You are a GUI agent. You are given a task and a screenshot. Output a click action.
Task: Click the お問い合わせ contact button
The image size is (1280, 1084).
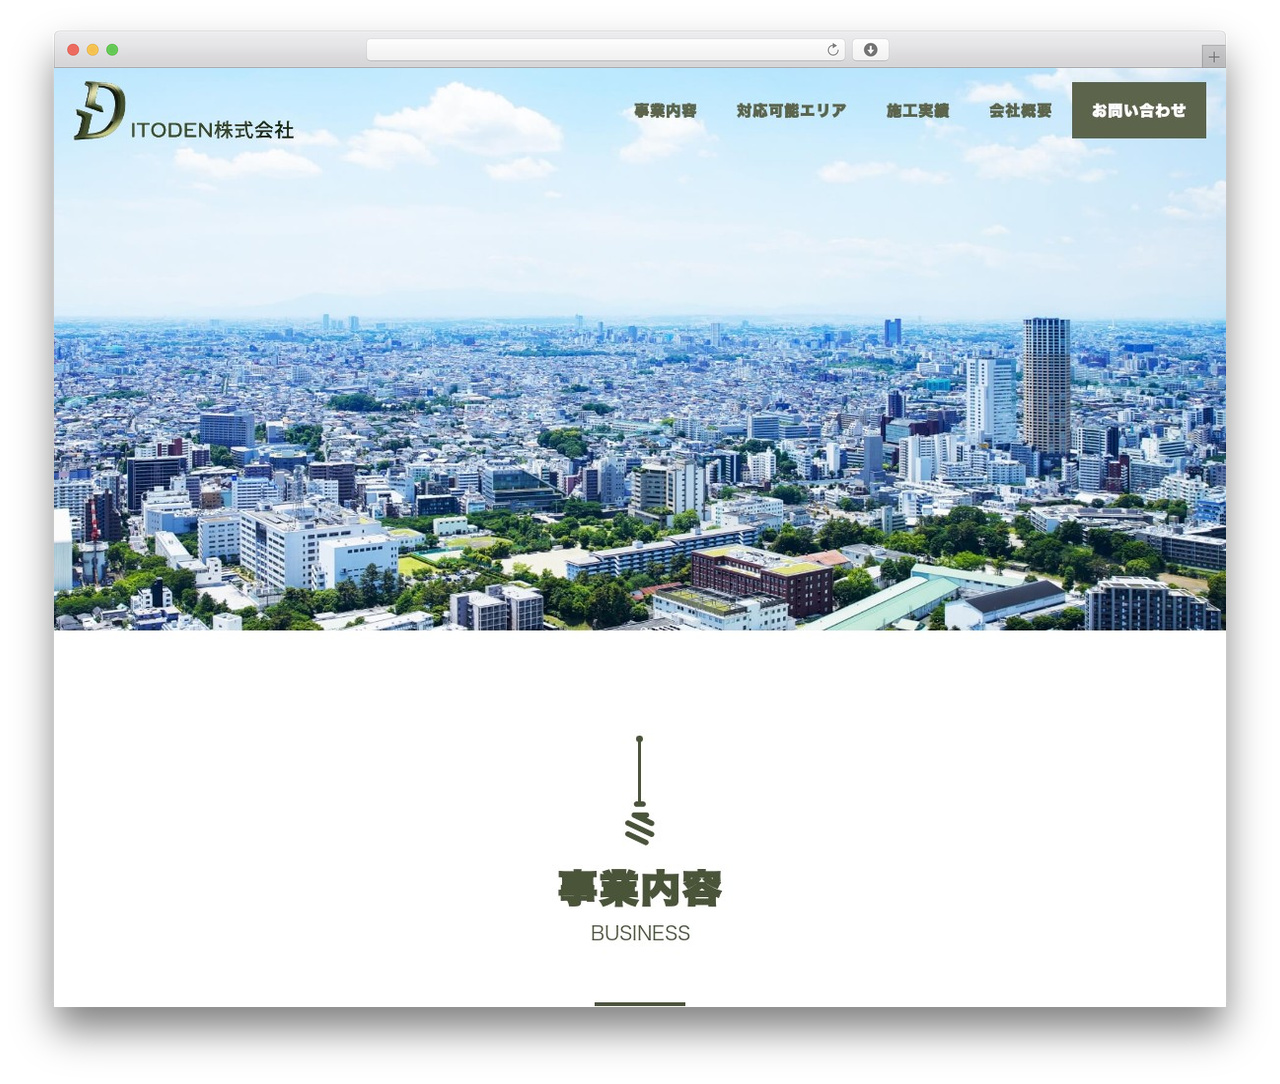point(1139,110)
